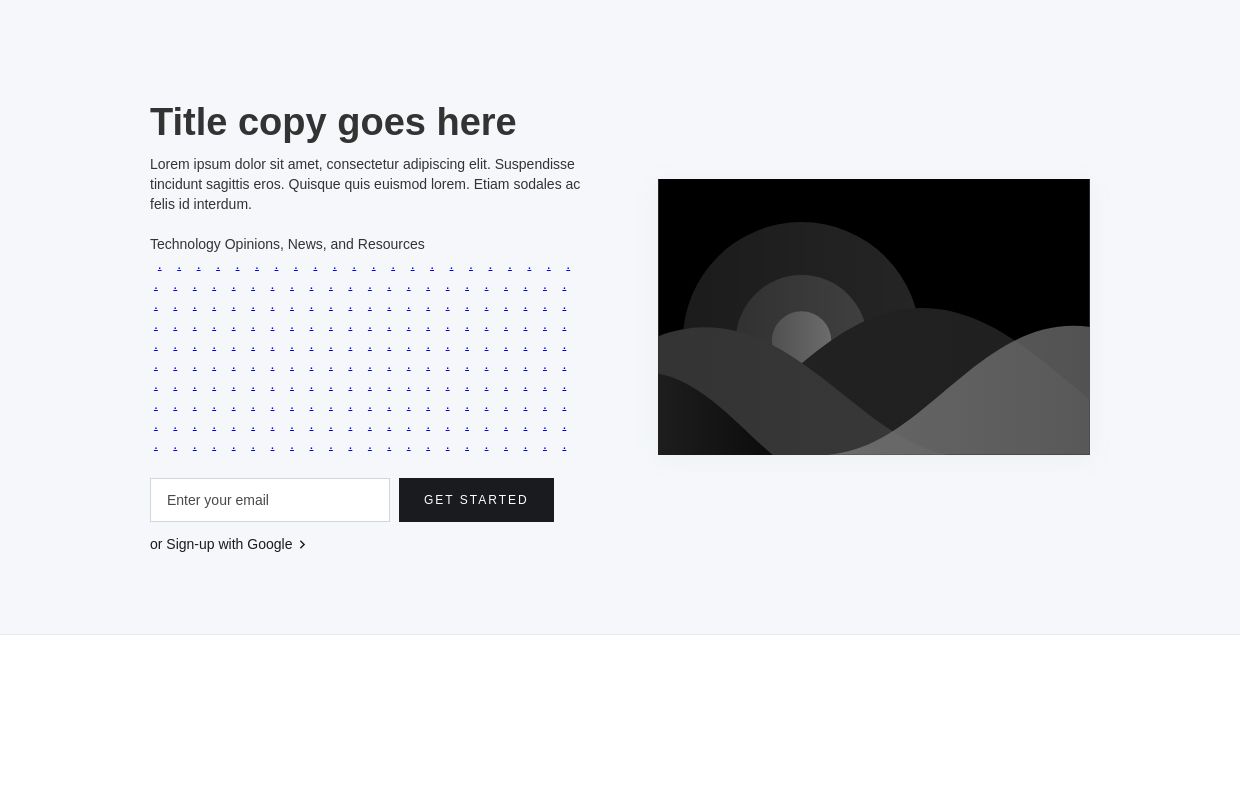Click last tiny icon in grid's third row
The height and width of the screenshot is (800, 1240).
point(564,308)
